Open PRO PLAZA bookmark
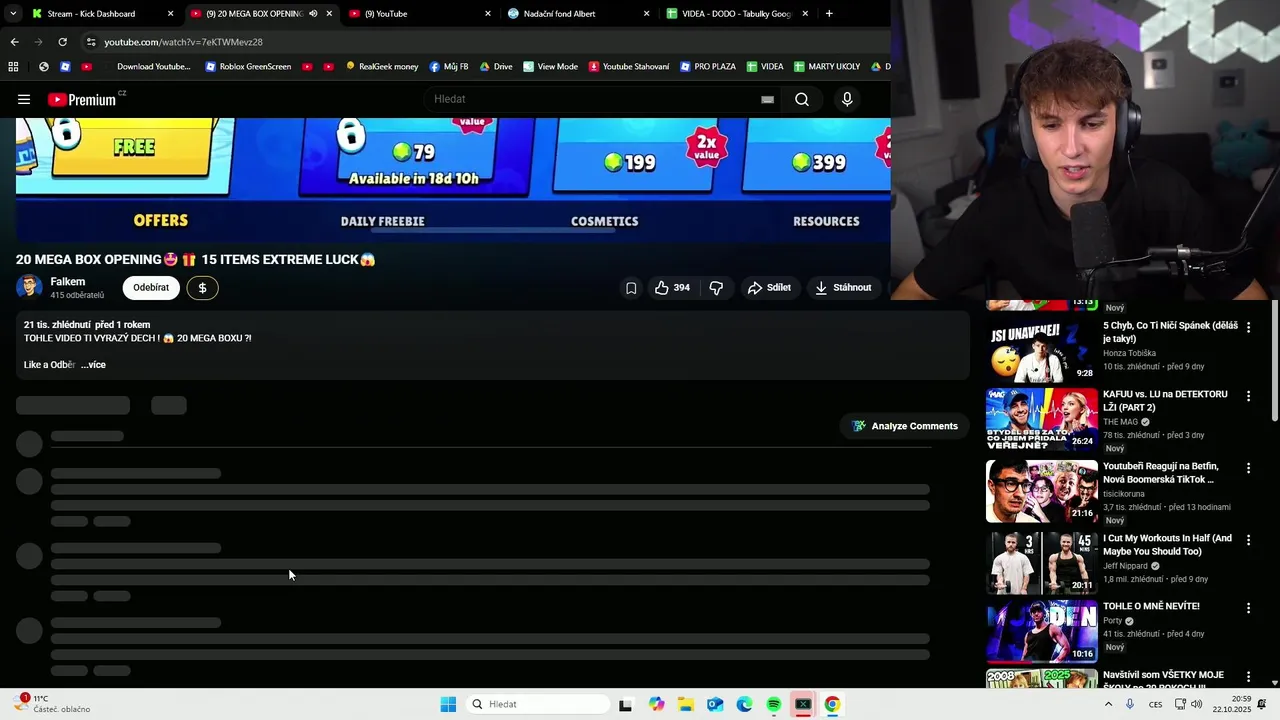 (x=708, y=67)
